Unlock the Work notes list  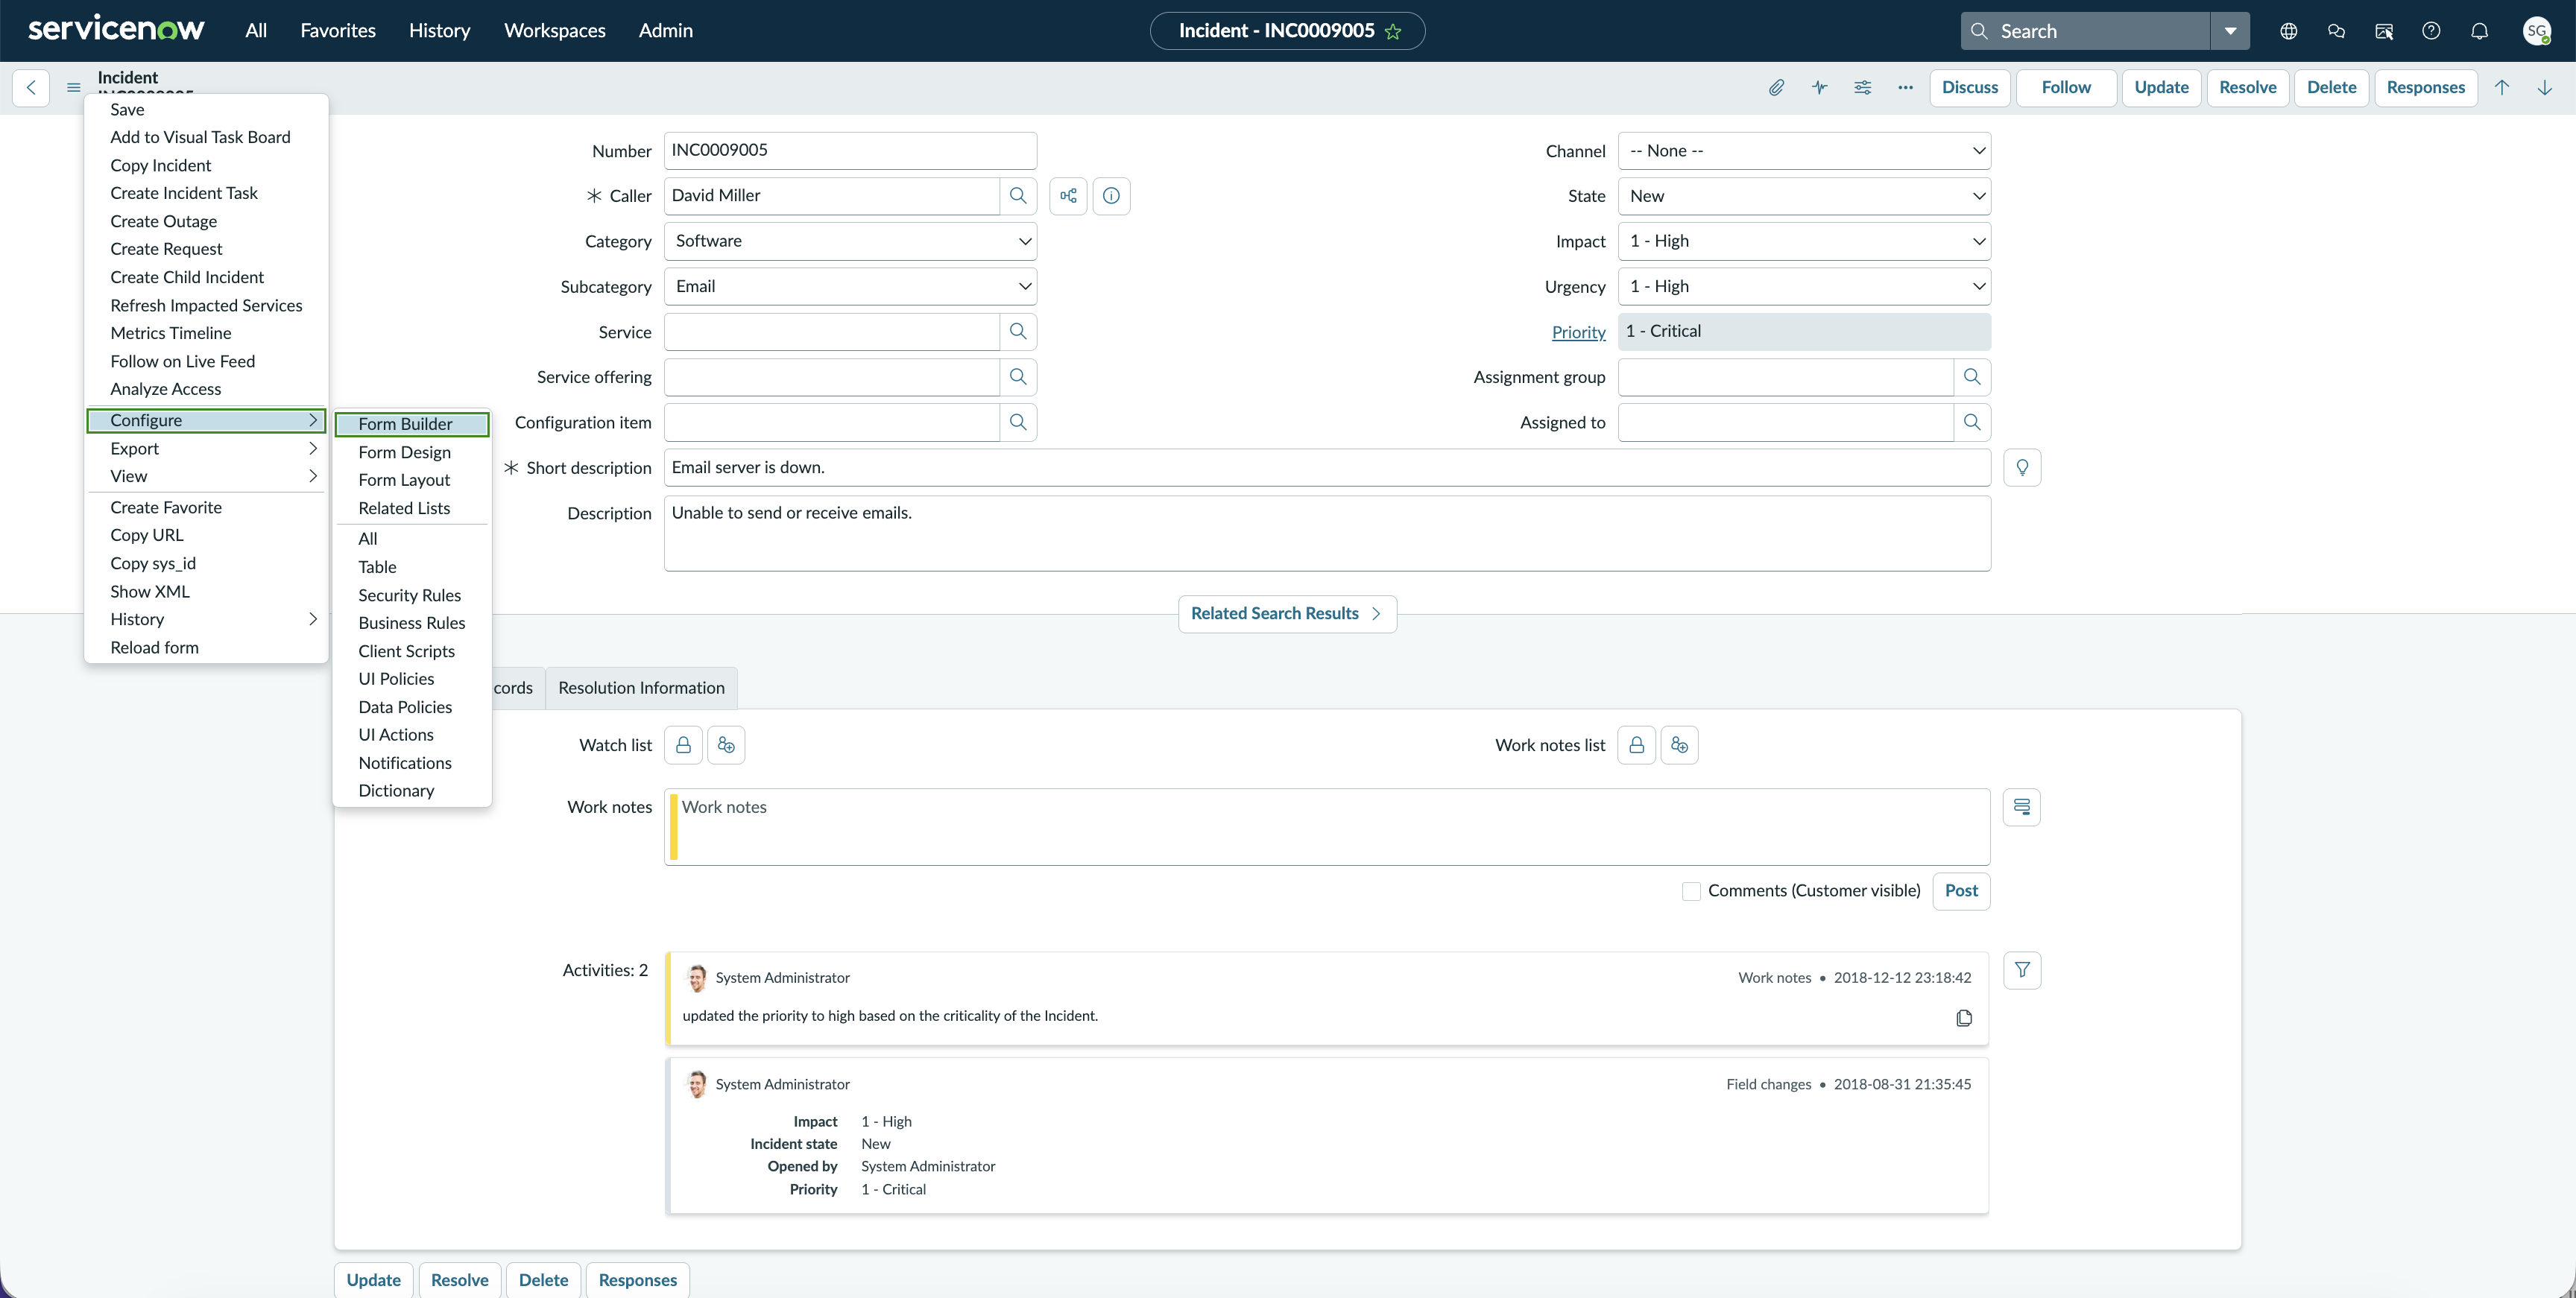(x=1636, y=745)
